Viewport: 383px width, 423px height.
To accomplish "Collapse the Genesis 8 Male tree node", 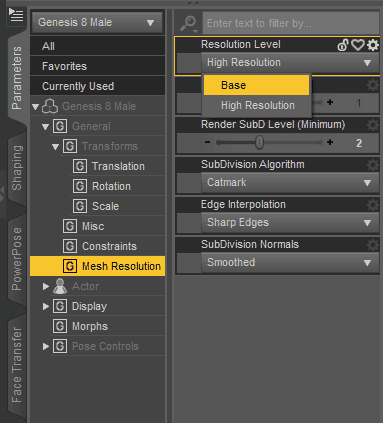I will click(x=36, y=107).
